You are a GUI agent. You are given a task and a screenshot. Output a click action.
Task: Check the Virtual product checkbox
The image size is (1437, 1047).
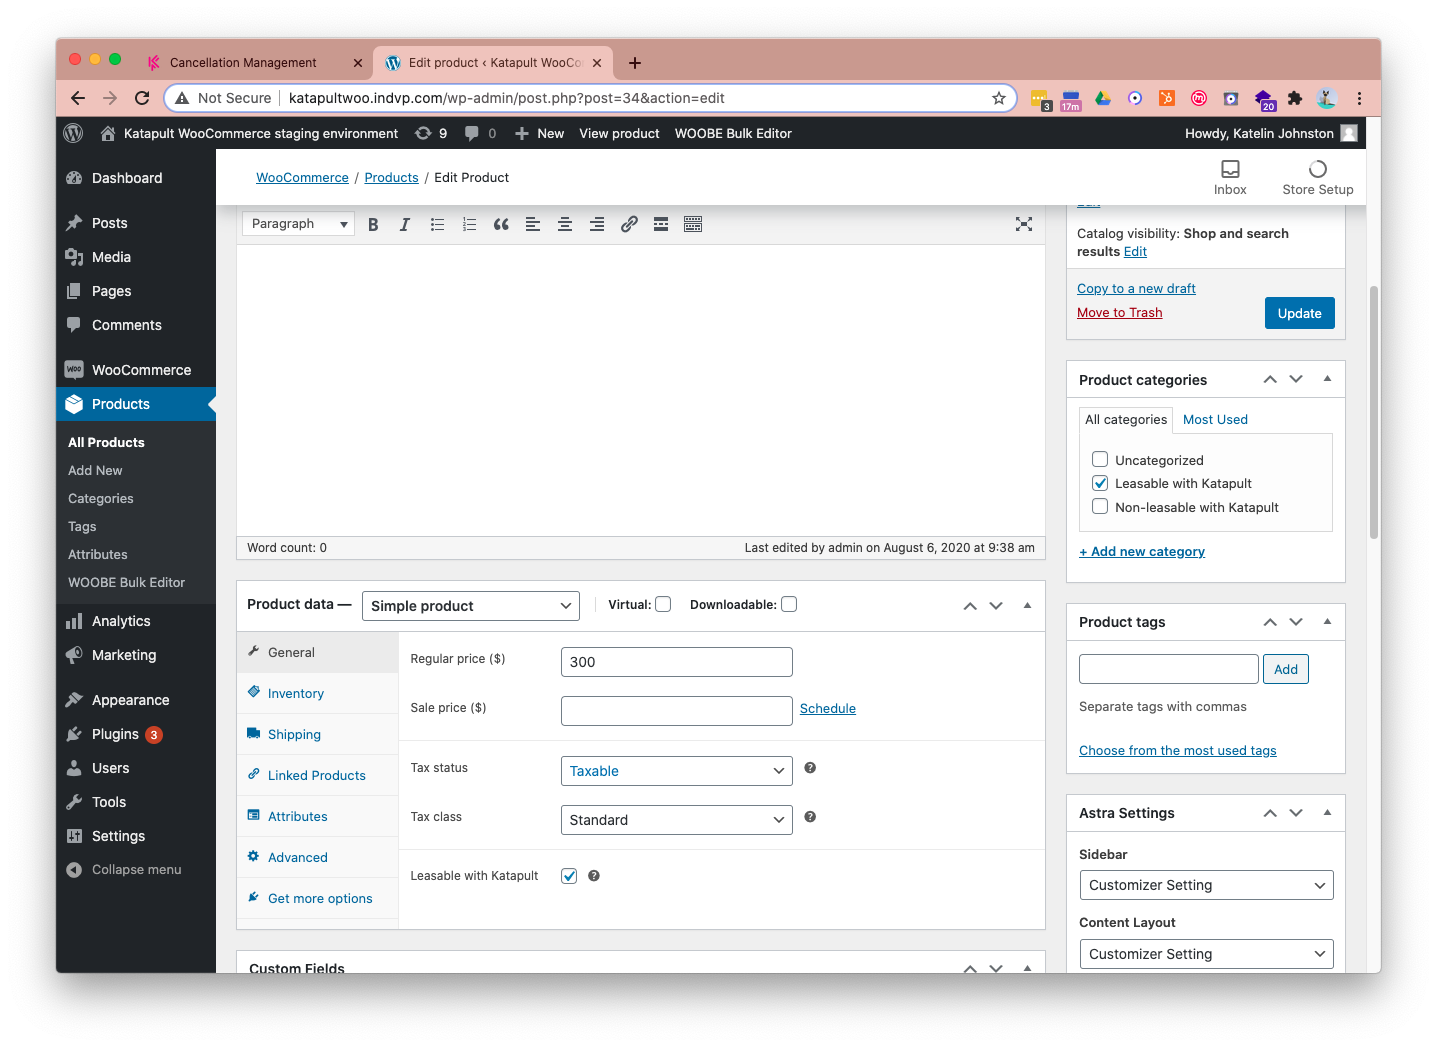pos(663,604)
